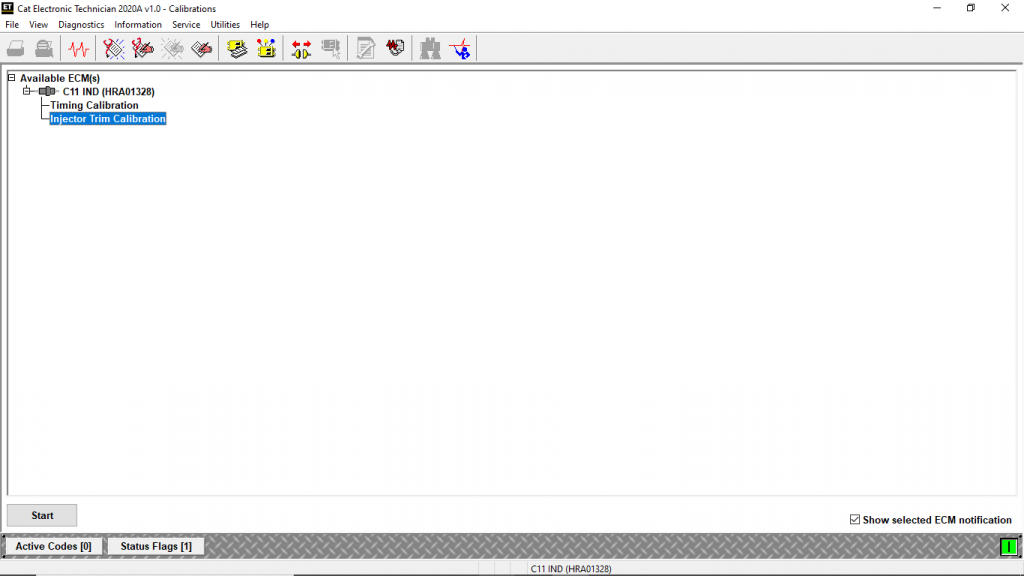1024x576 pixels.
Task: Open the Diagnostics menu
Action: point(81,24)
